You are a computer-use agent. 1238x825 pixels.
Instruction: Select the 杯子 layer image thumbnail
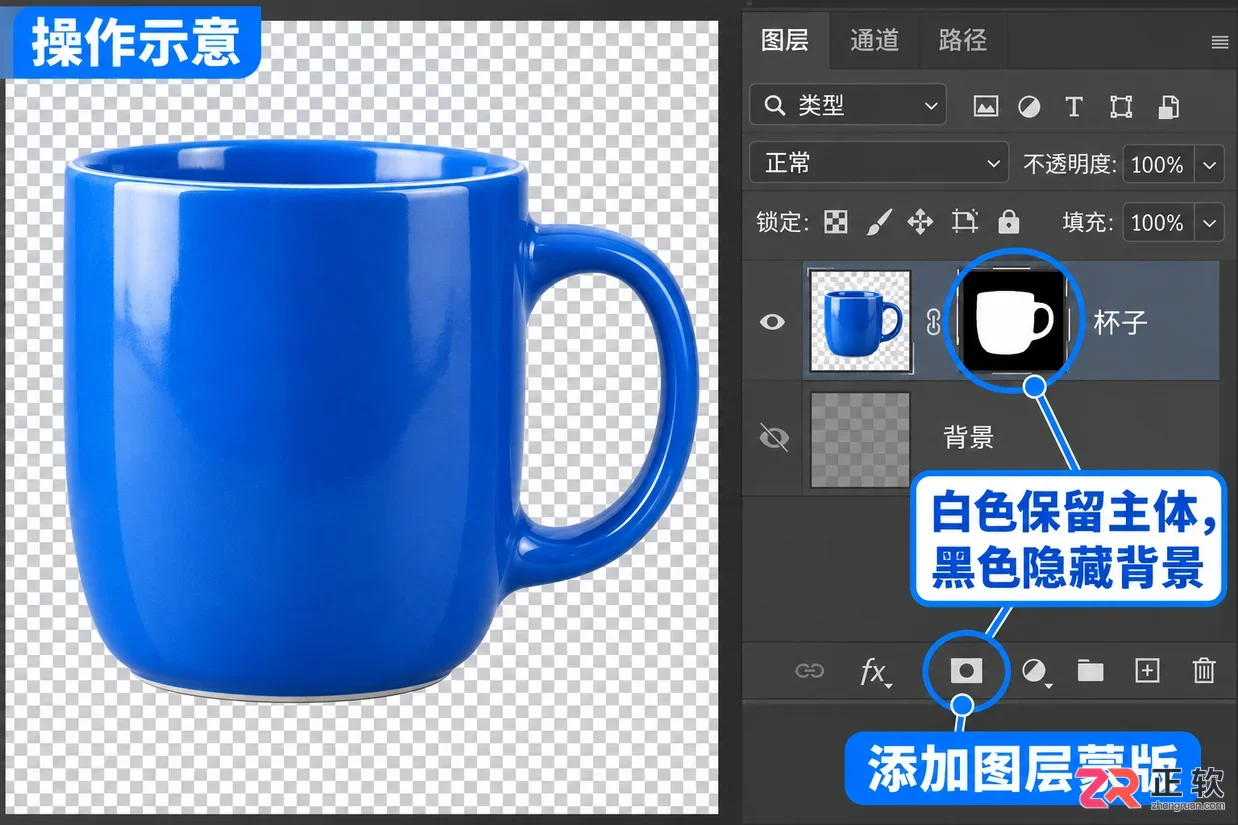tap(860, 322)
